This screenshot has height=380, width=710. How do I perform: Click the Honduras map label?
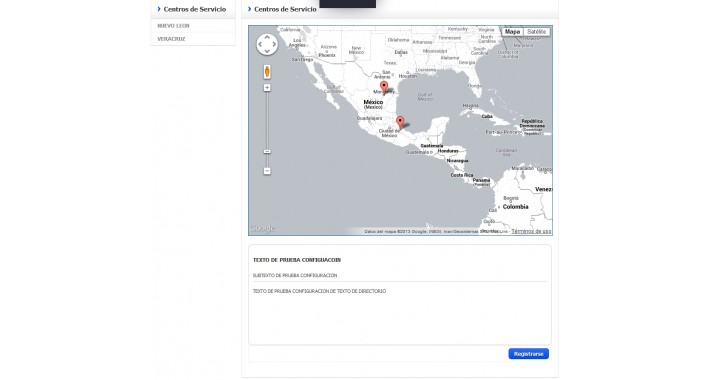[448, 151]
